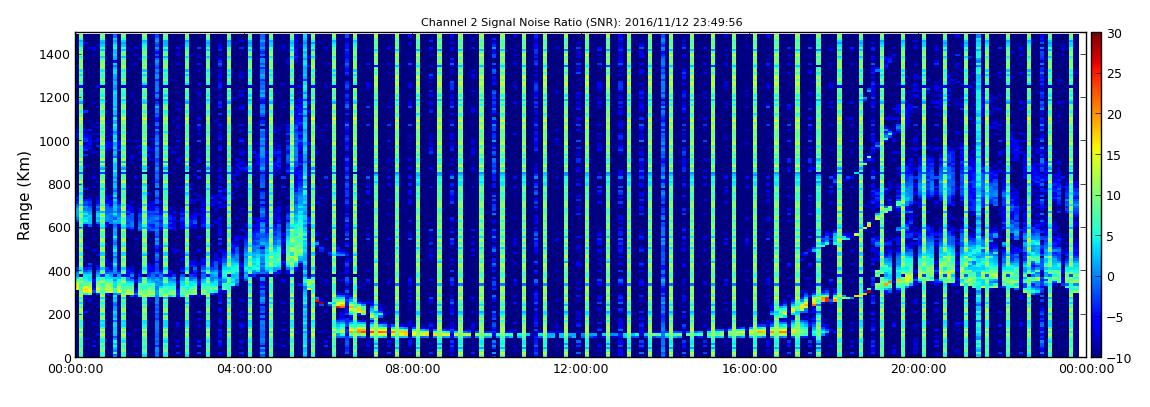Click the colorbar 15 value label

coord(1114,155)
